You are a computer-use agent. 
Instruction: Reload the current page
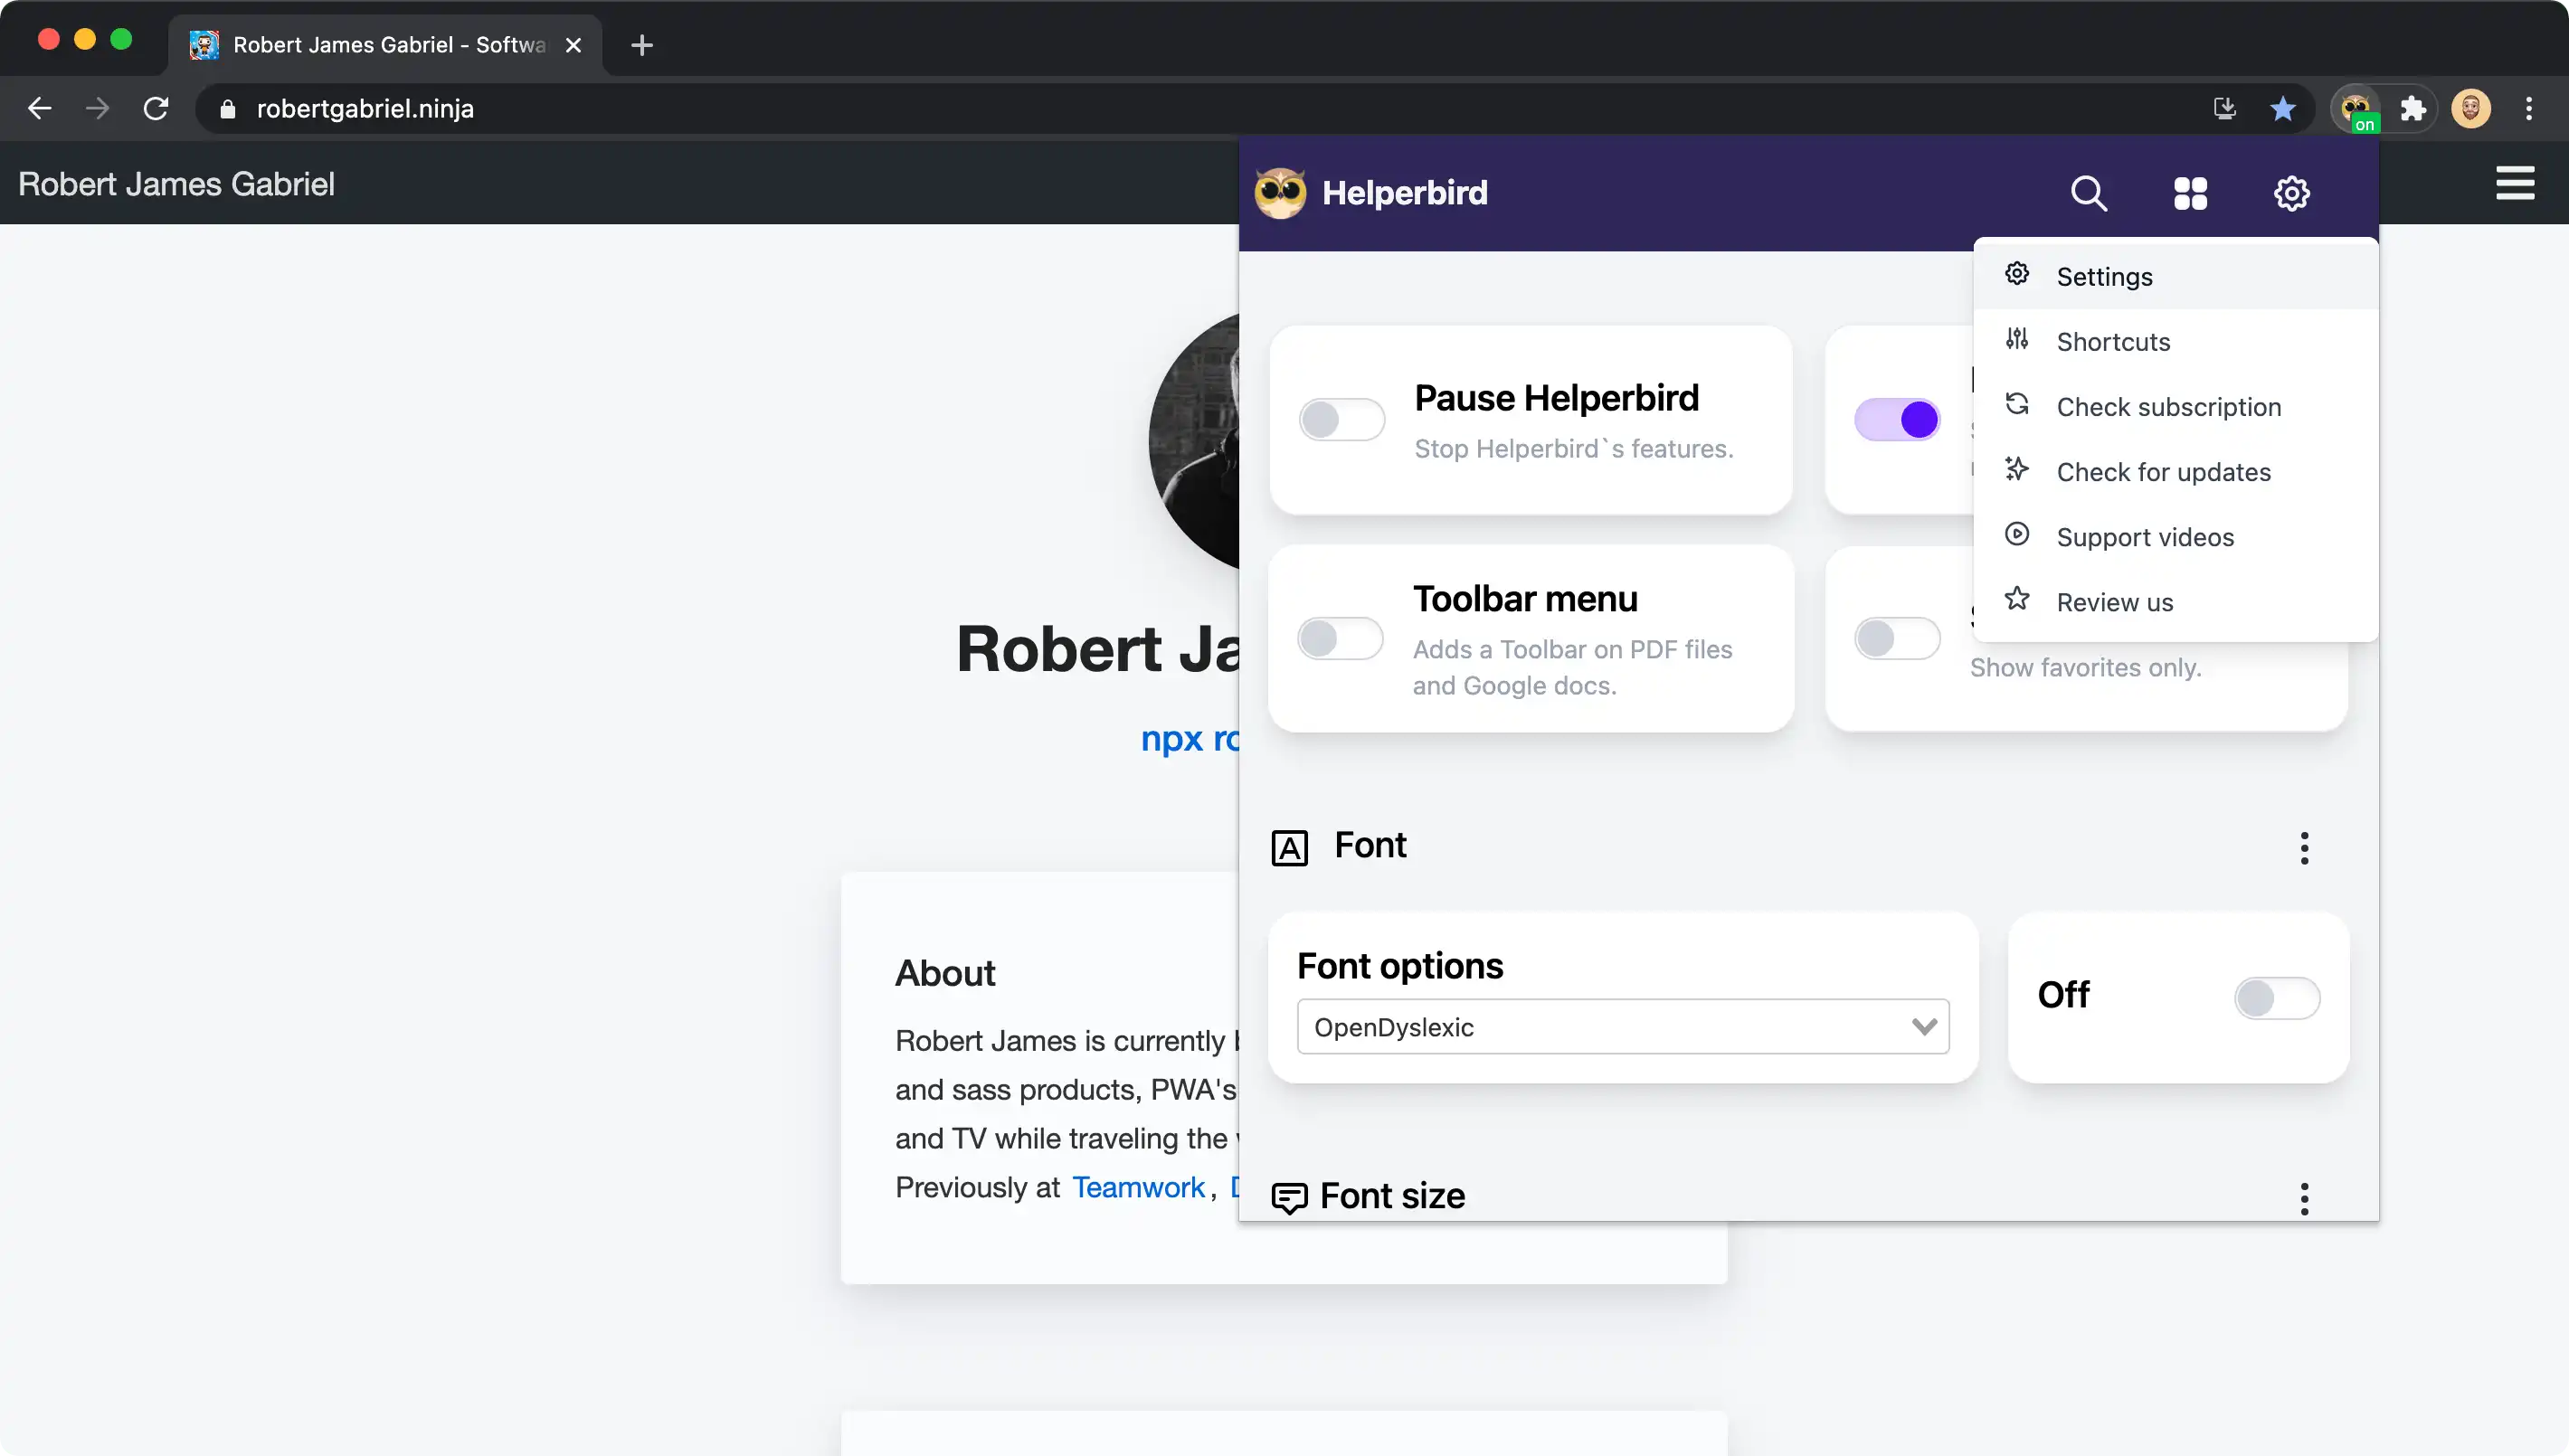tap(156, 109)
